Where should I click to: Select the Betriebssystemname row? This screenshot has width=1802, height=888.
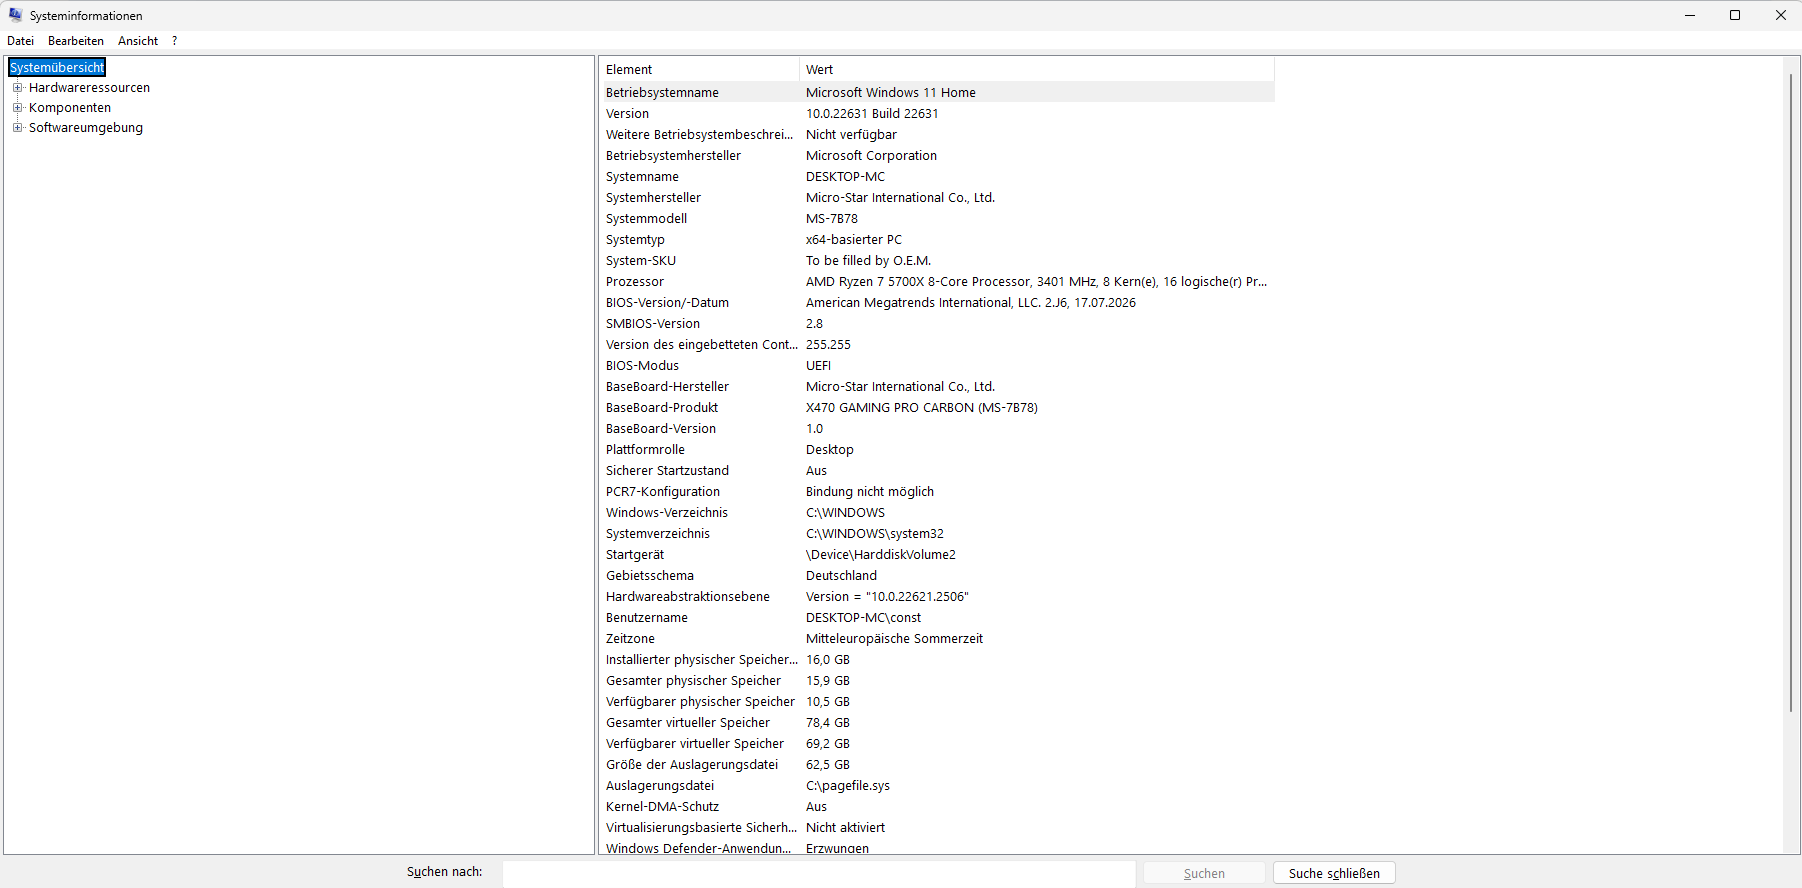click(937, 93)
